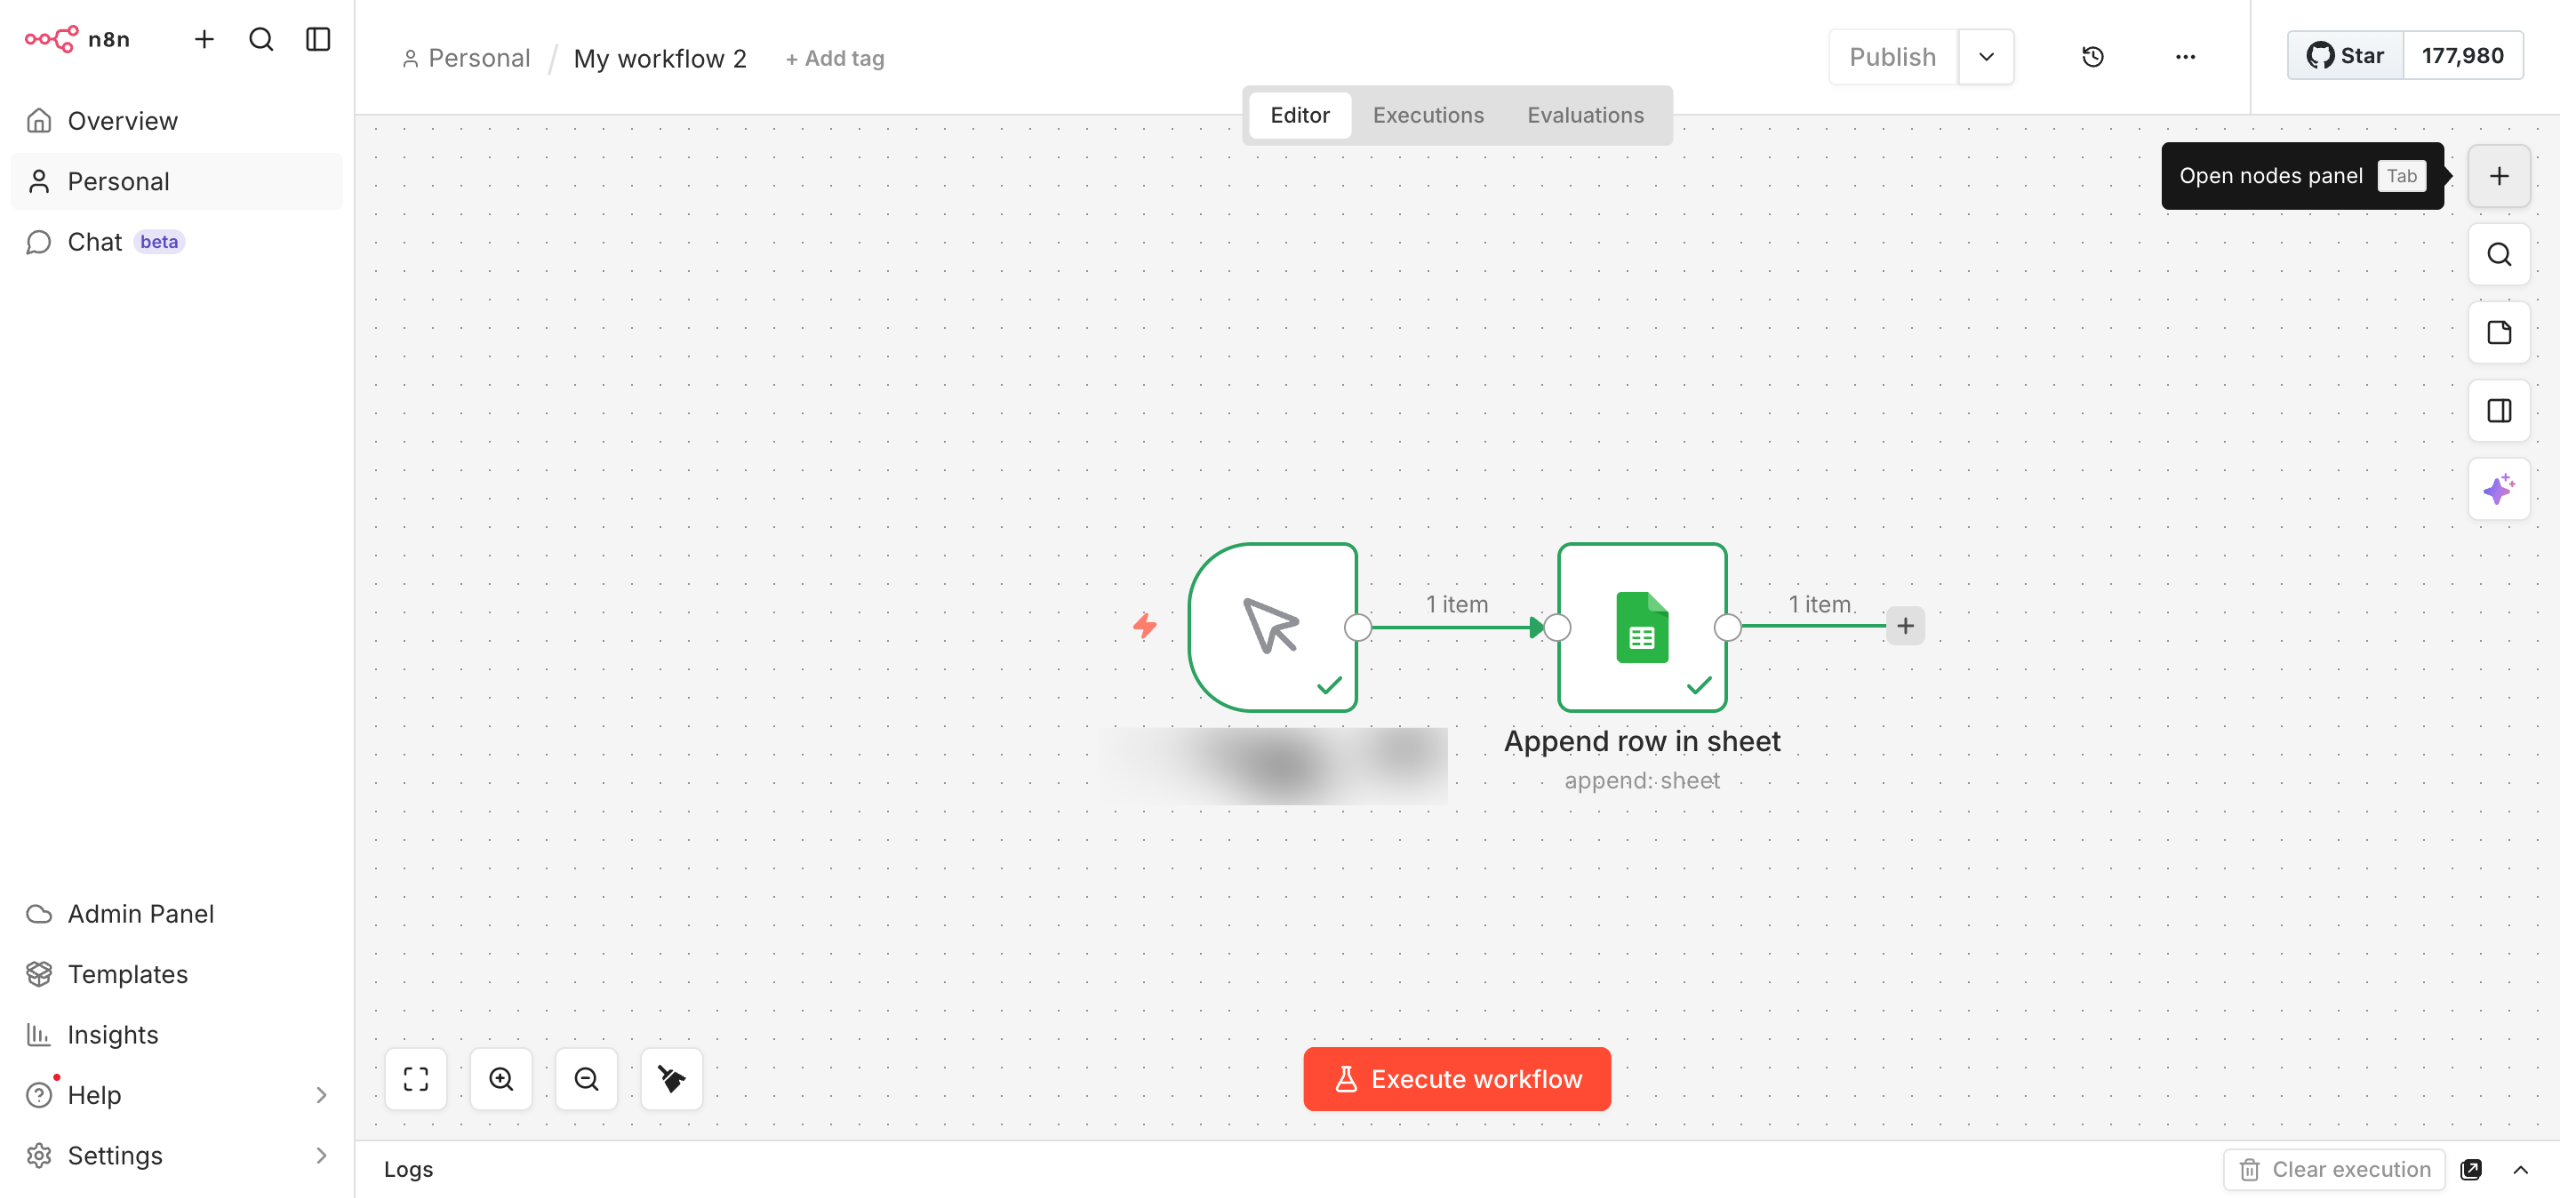Zoom in on the workflow canvas

[501, 1078]
